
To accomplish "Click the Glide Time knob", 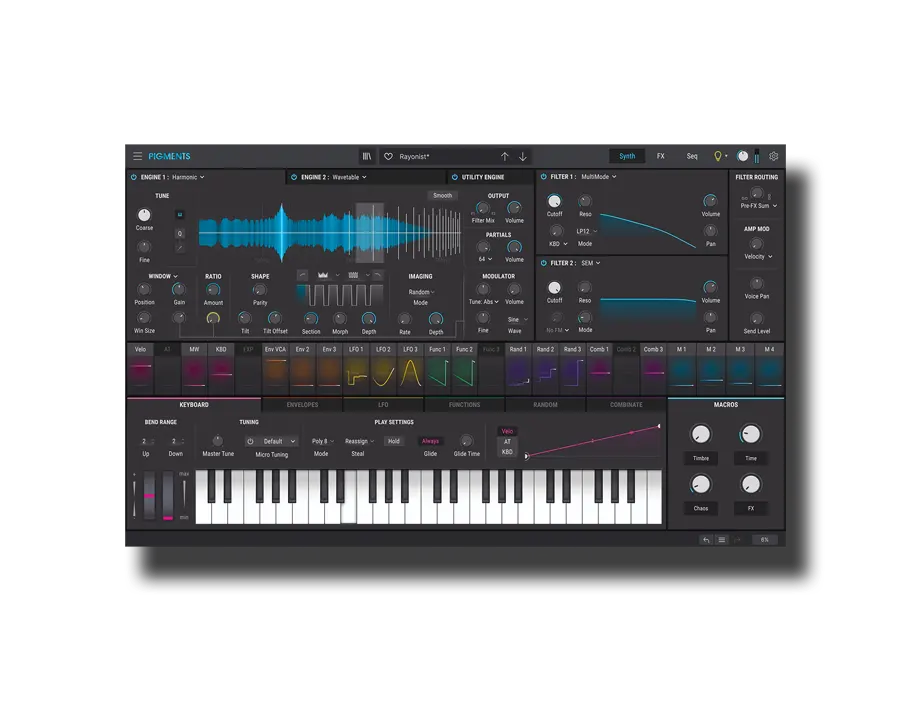I will (x=466, y=441).
